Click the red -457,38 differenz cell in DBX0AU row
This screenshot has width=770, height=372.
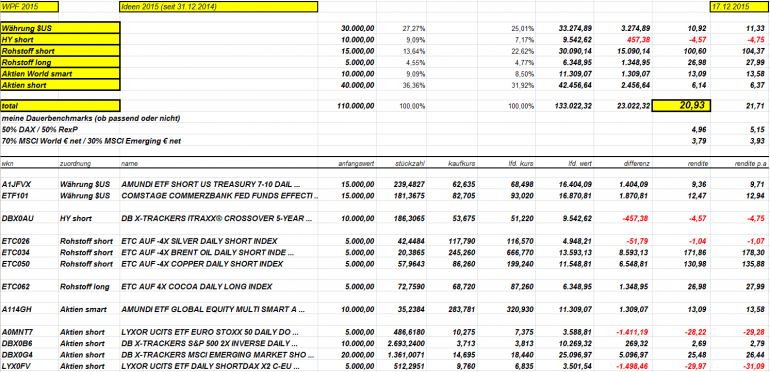pos(637,218)
